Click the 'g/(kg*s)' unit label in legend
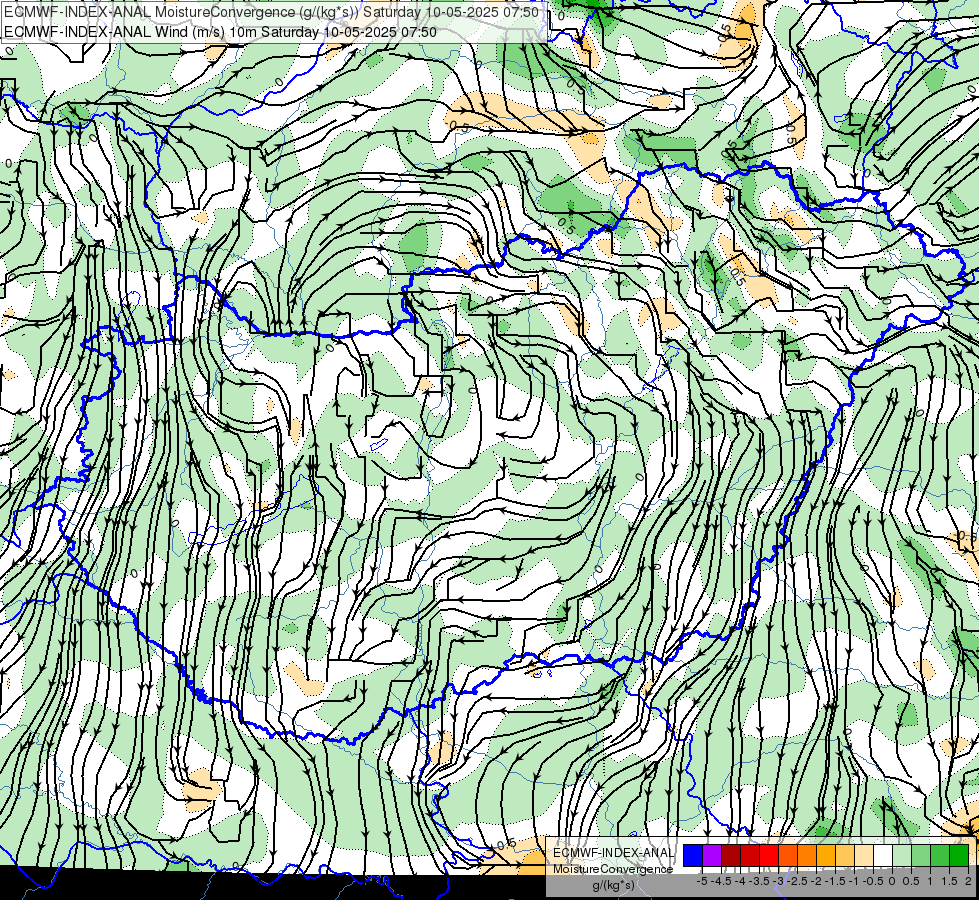The image size is (979, 900). 614,886
